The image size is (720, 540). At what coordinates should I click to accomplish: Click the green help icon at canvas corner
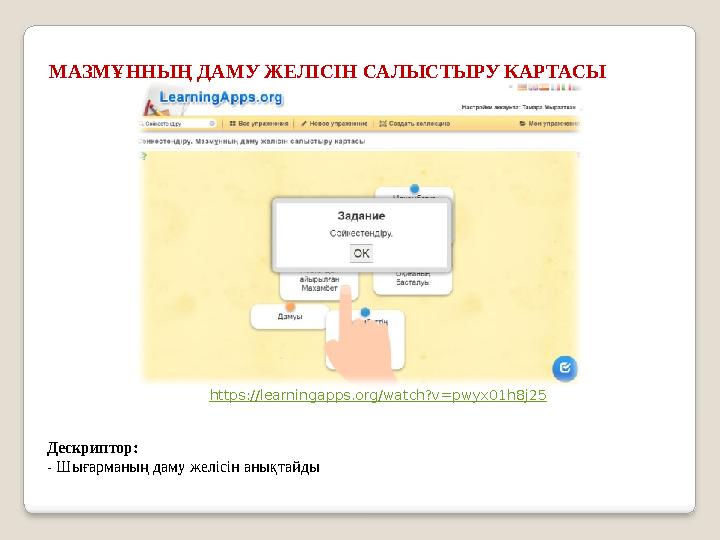pos(143,157)
